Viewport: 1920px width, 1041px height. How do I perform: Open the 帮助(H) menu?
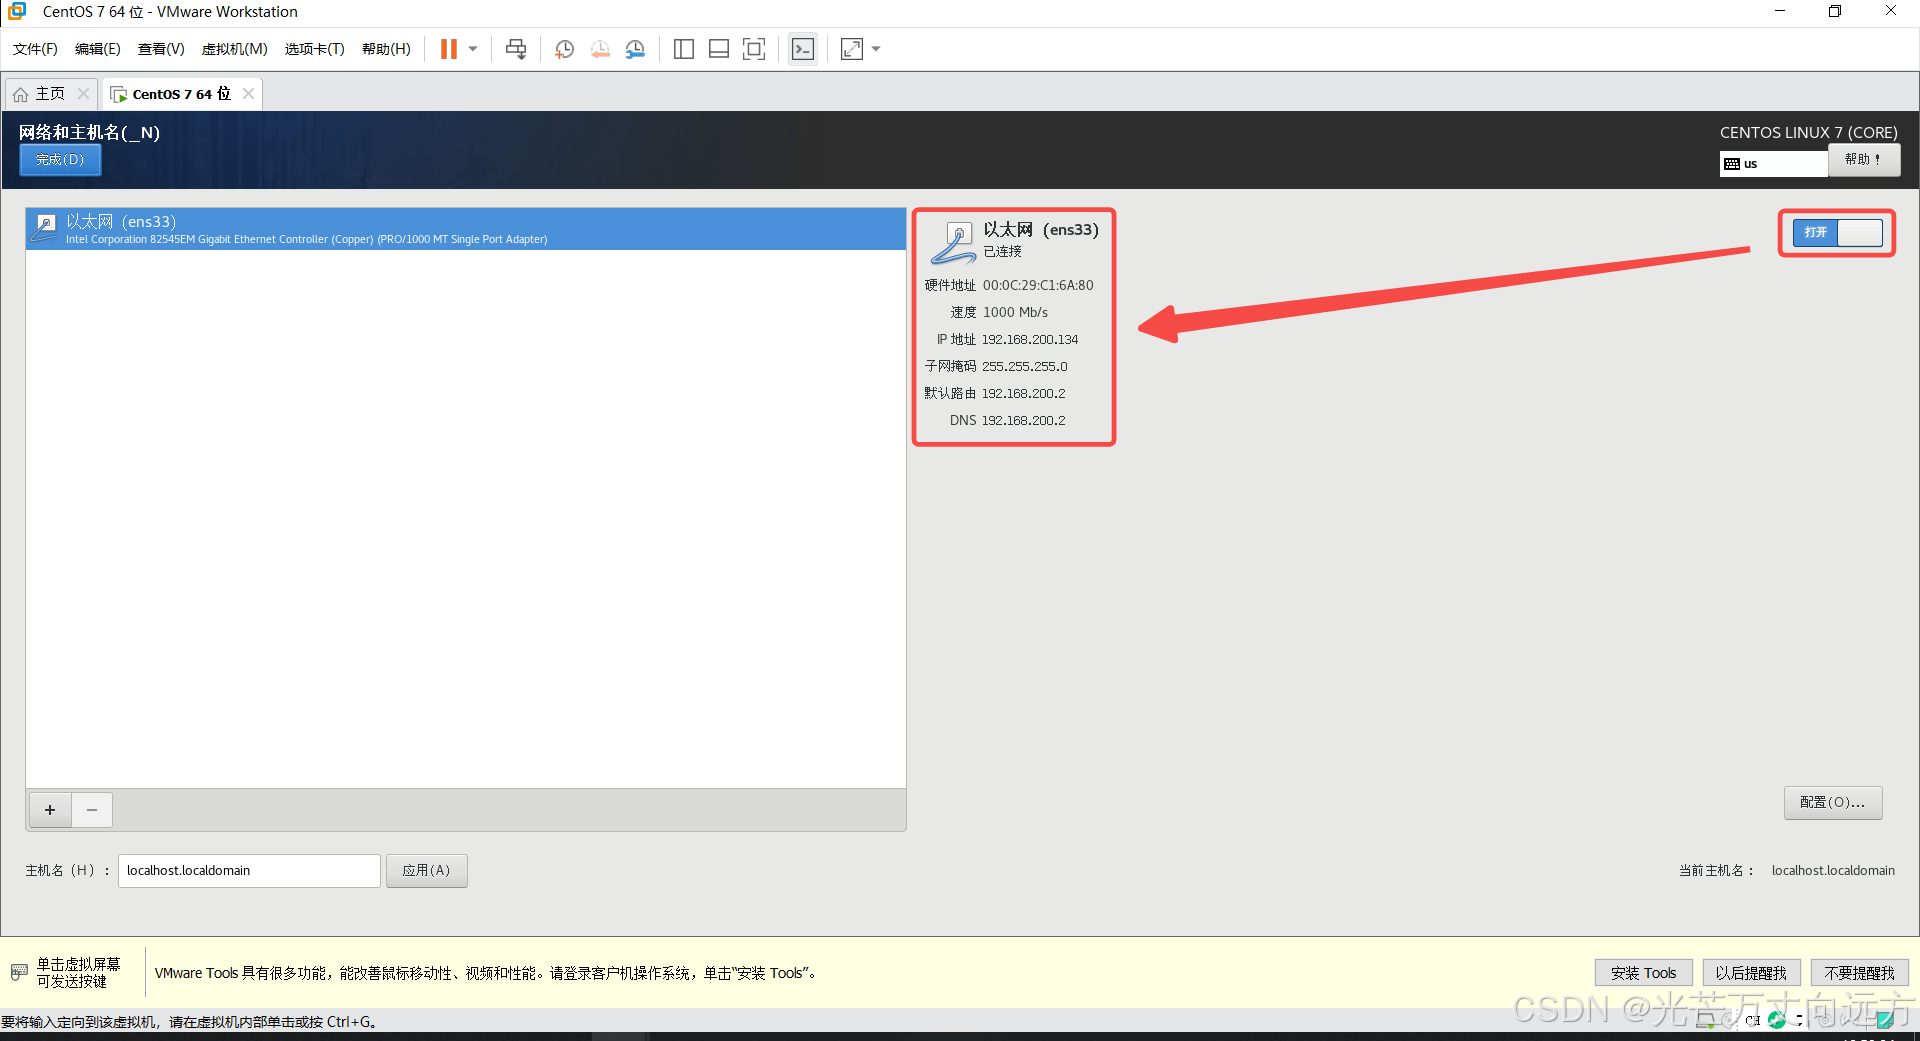pyautogui.click(x=386, y=49)
